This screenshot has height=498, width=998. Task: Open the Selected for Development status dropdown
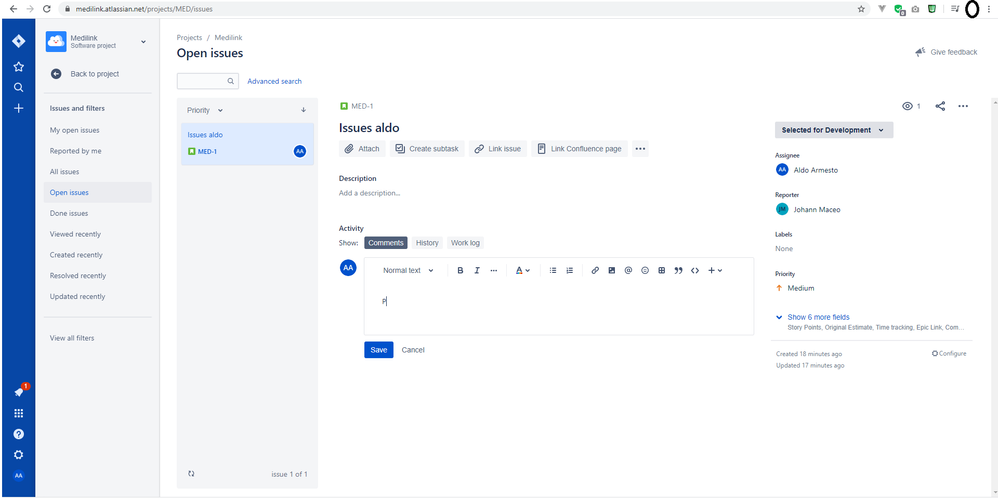click(834, 130)
